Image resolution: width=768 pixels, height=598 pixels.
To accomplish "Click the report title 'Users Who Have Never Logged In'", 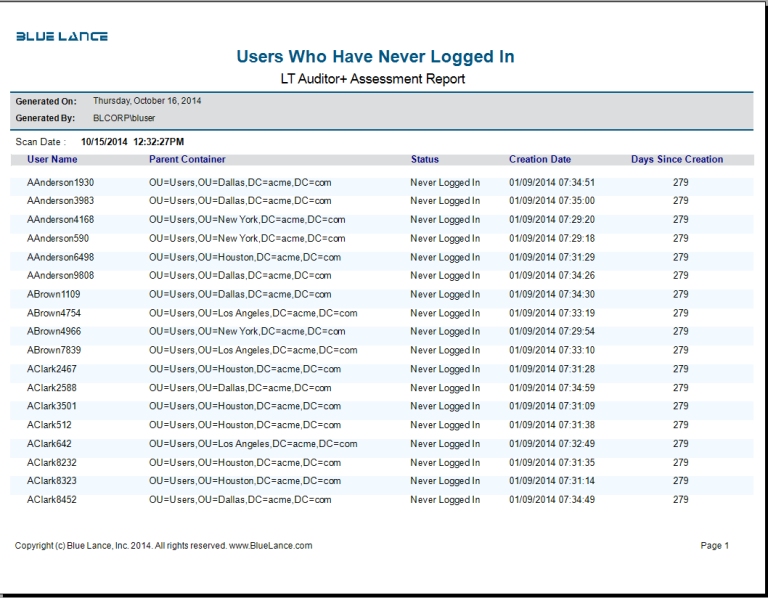I will click(x=375, y=57).
